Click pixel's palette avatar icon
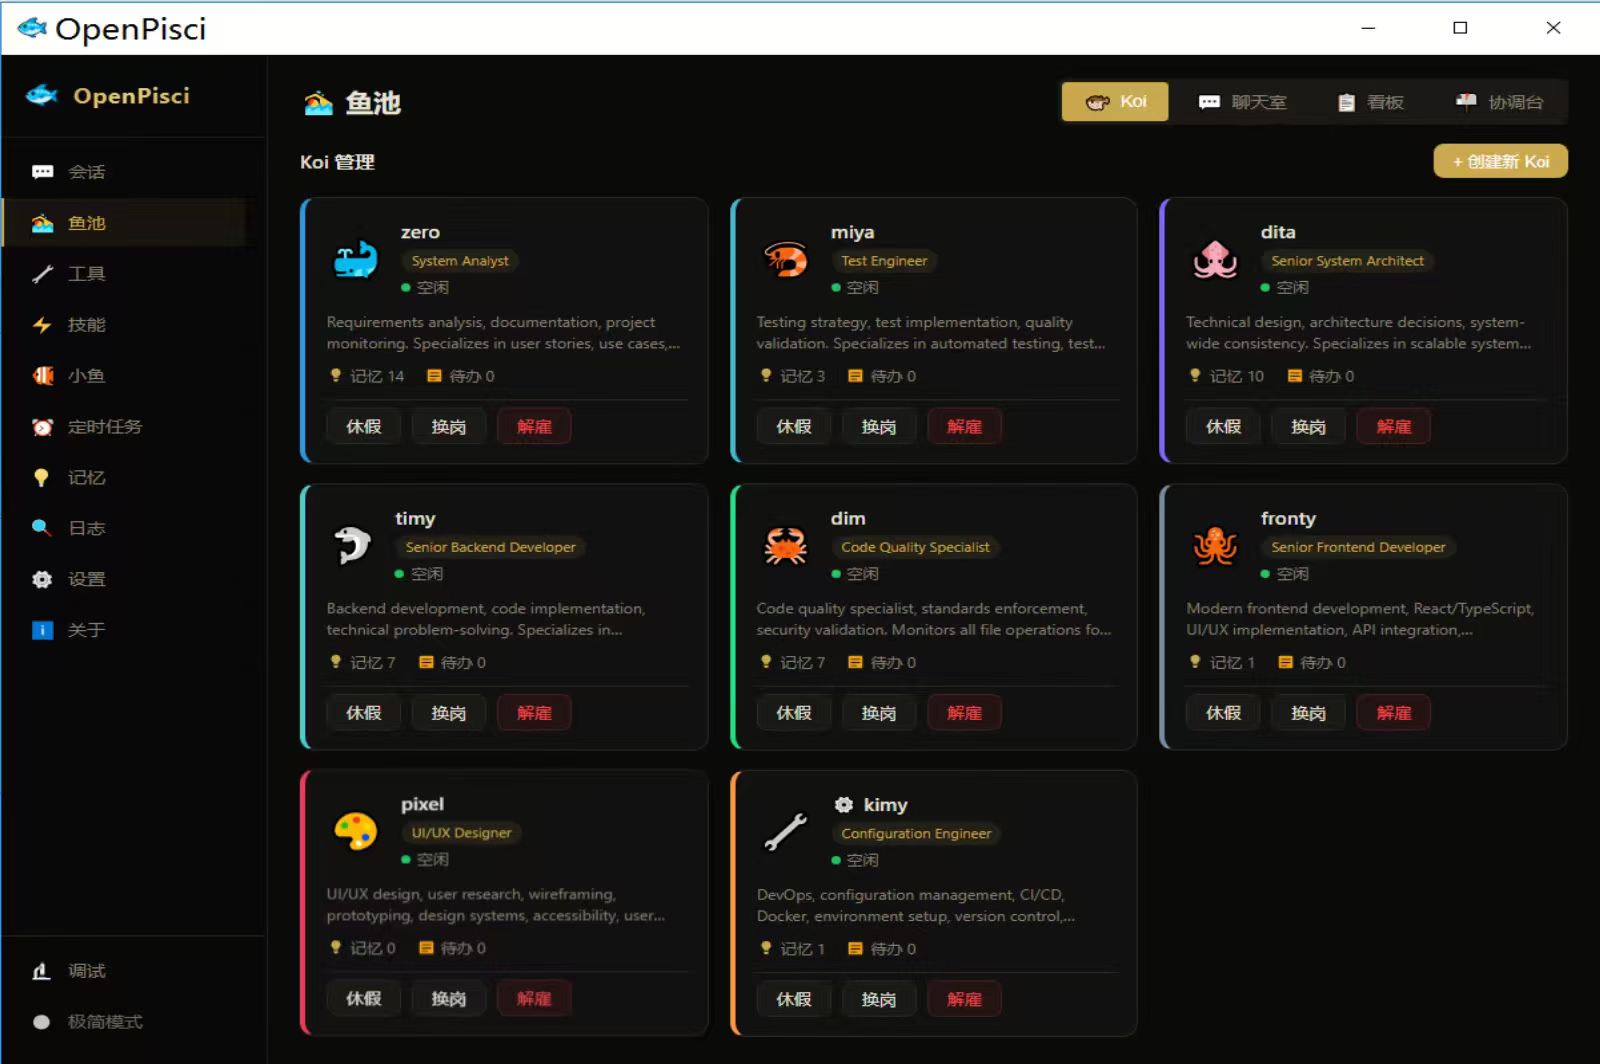1600x1064 pixels. click(x=355, y=832)
